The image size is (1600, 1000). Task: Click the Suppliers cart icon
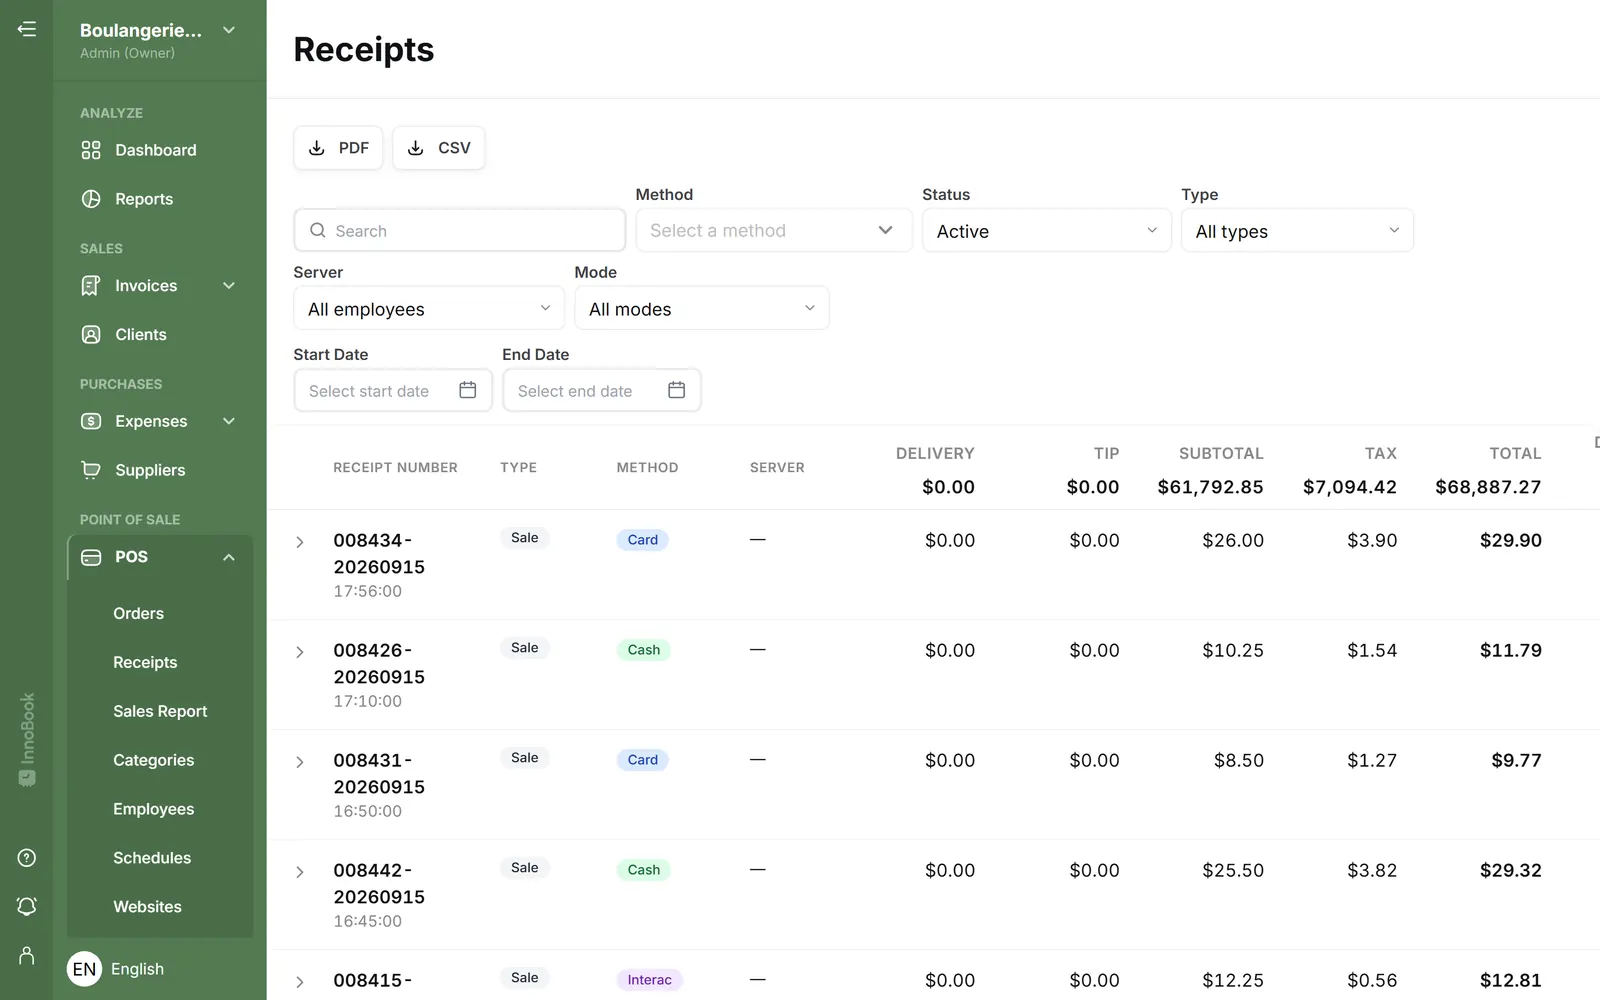(x=91, y=470)
